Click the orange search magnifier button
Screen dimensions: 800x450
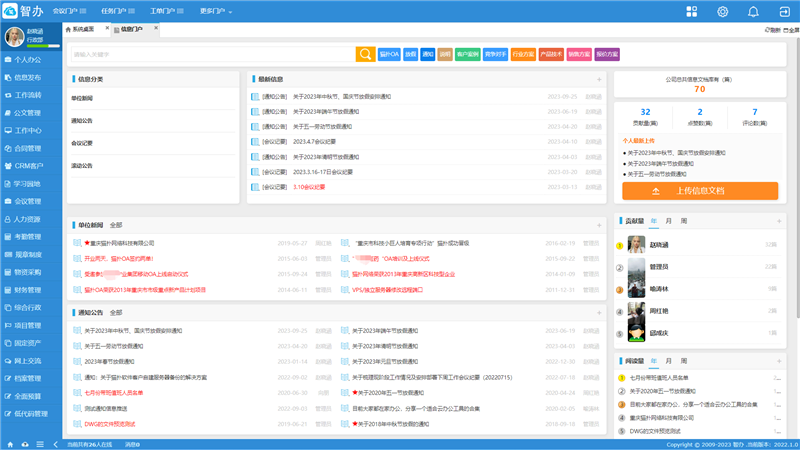(x=364, y=54)
